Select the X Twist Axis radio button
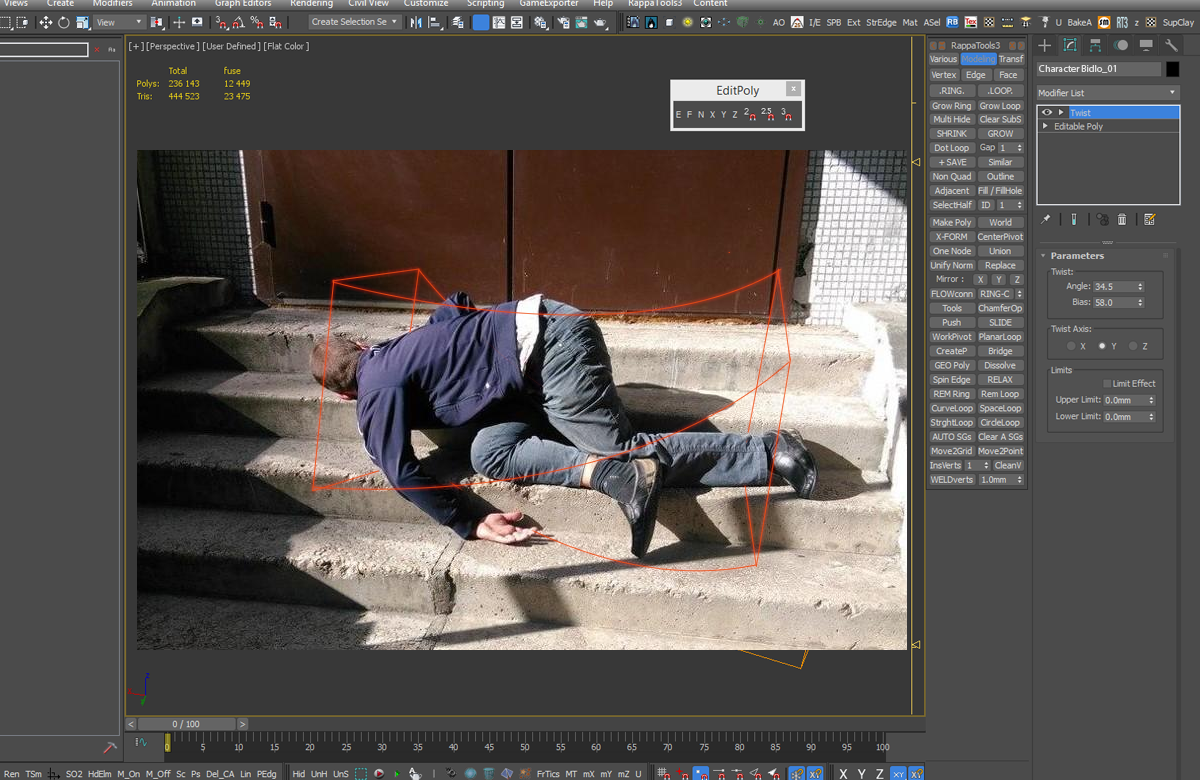The image size is (1200, 780). (1071, 346)
